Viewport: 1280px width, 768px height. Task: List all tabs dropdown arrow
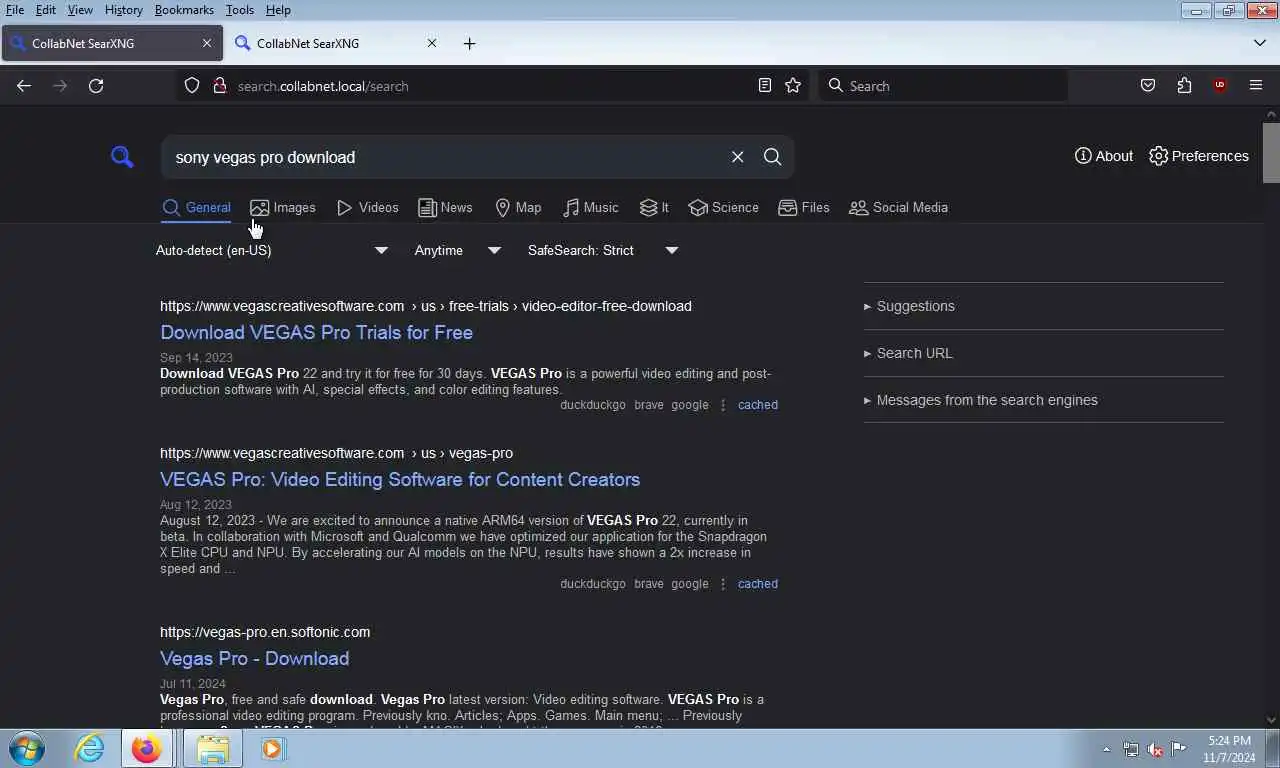click(1260, 44)
